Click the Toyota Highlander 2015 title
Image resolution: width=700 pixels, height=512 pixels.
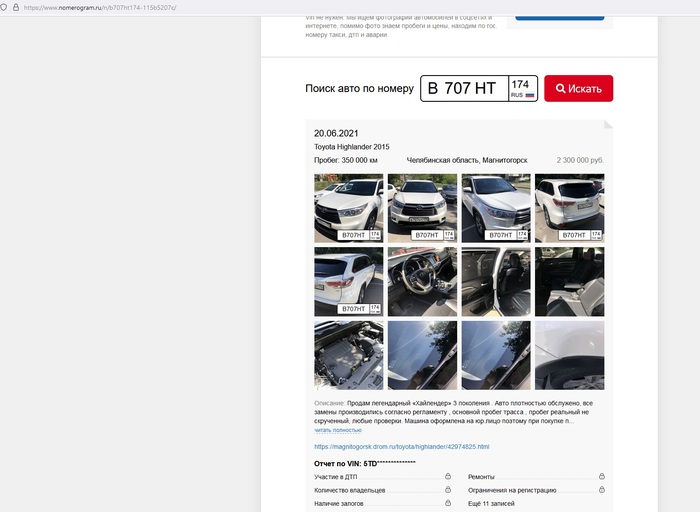(x=352, y=147)
